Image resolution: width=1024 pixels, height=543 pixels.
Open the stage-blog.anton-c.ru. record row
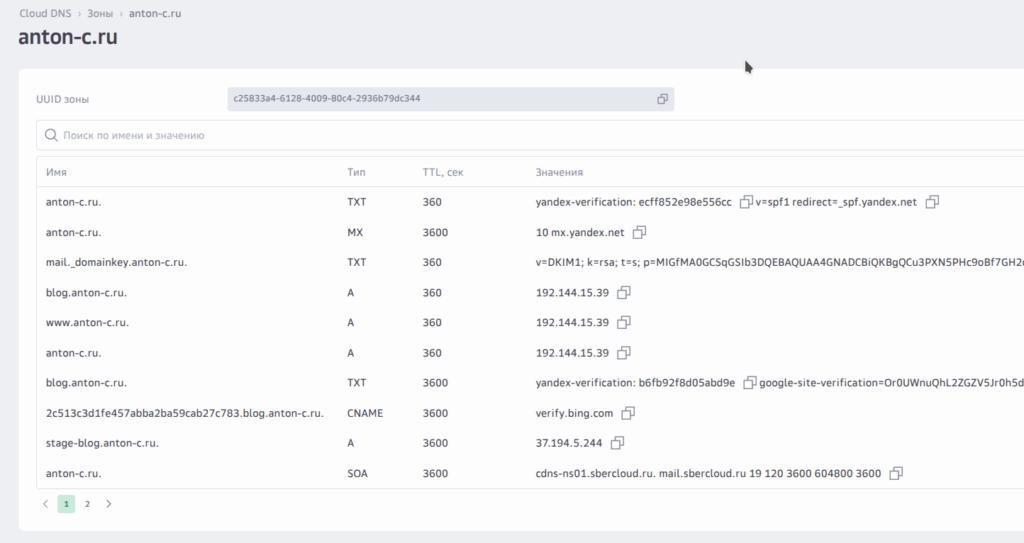102,443
